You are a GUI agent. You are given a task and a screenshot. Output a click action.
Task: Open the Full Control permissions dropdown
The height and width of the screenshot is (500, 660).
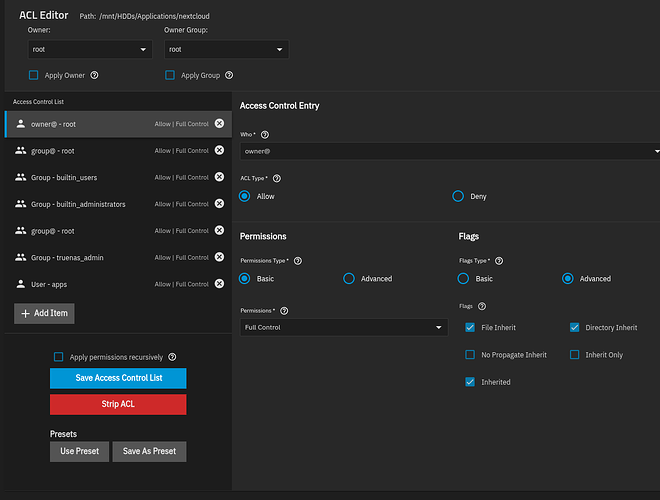(344, 327)
